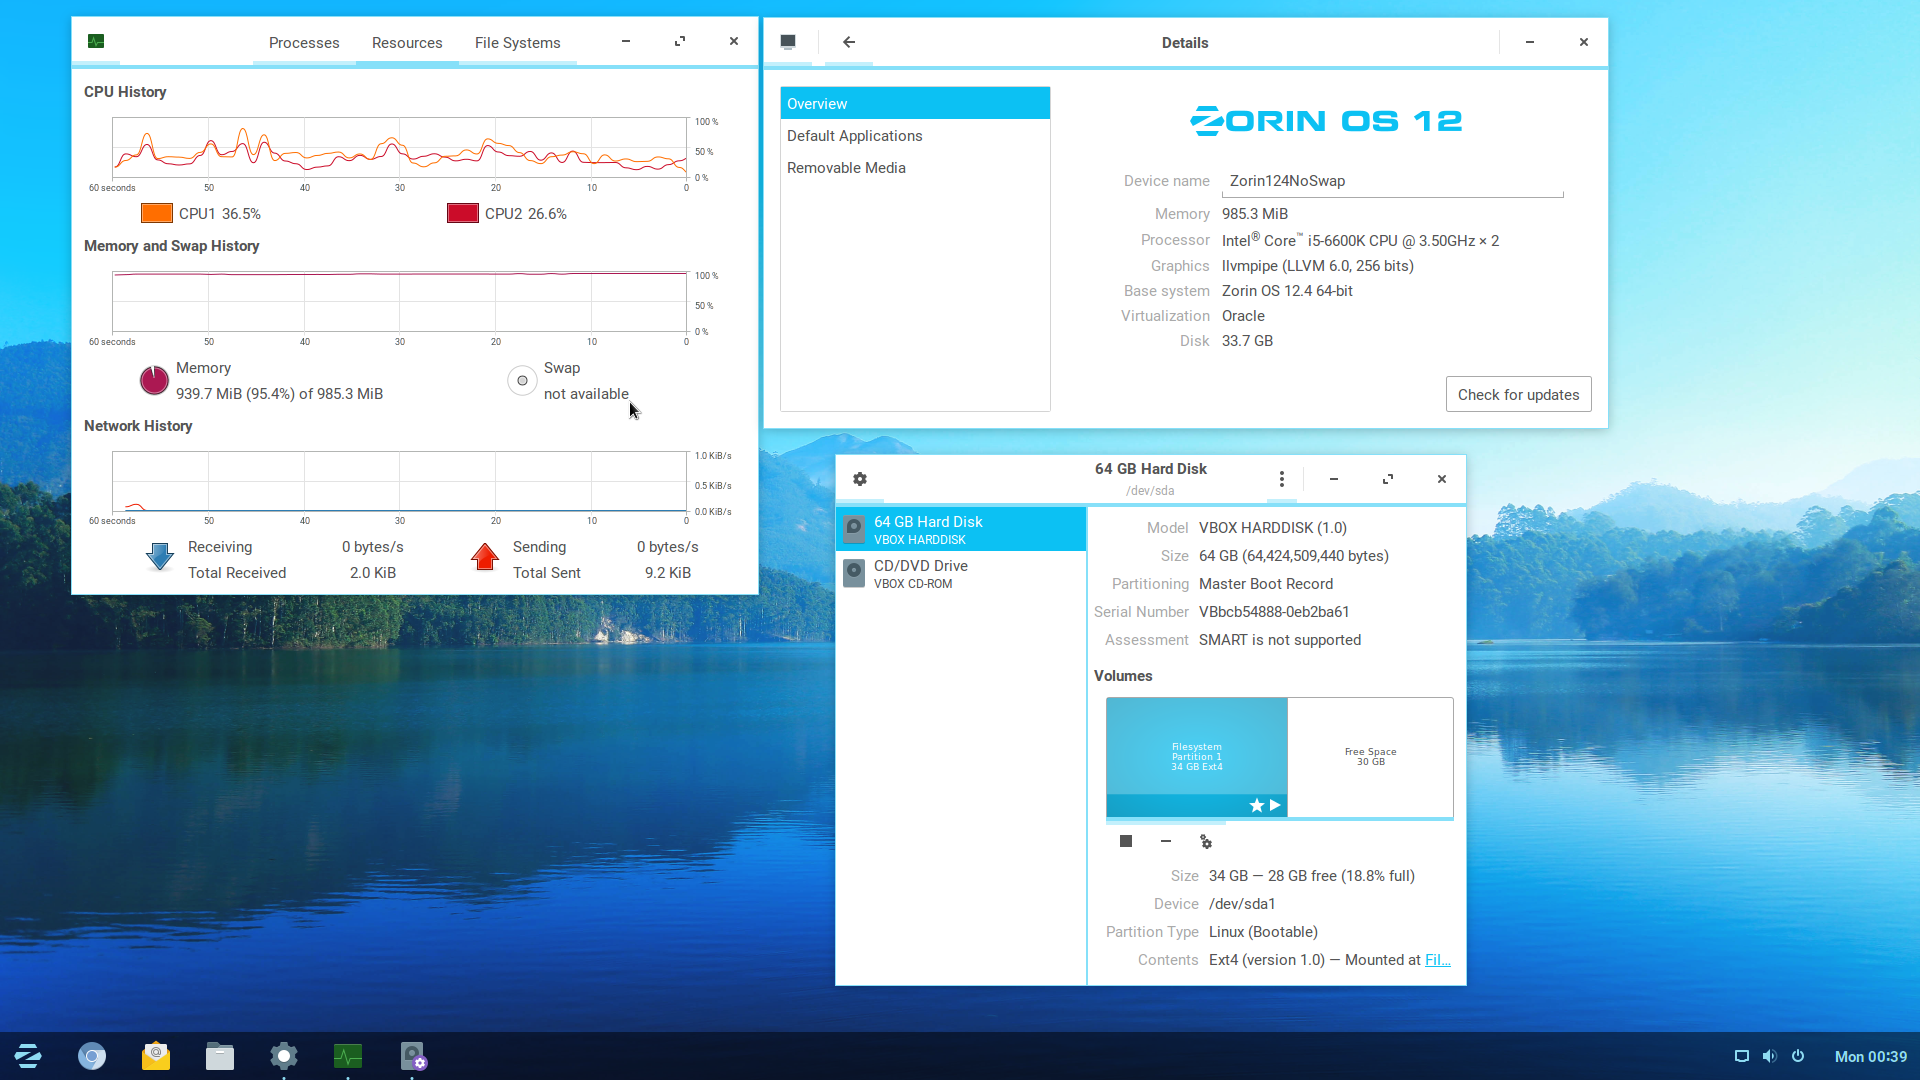
Task: Switch to the Resources tab
Action: [x=407, y=42]
